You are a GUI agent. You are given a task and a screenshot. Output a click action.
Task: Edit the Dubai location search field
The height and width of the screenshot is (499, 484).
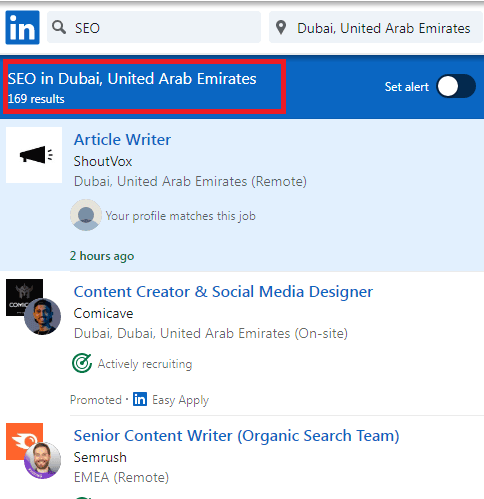click(x=376, y=27)
